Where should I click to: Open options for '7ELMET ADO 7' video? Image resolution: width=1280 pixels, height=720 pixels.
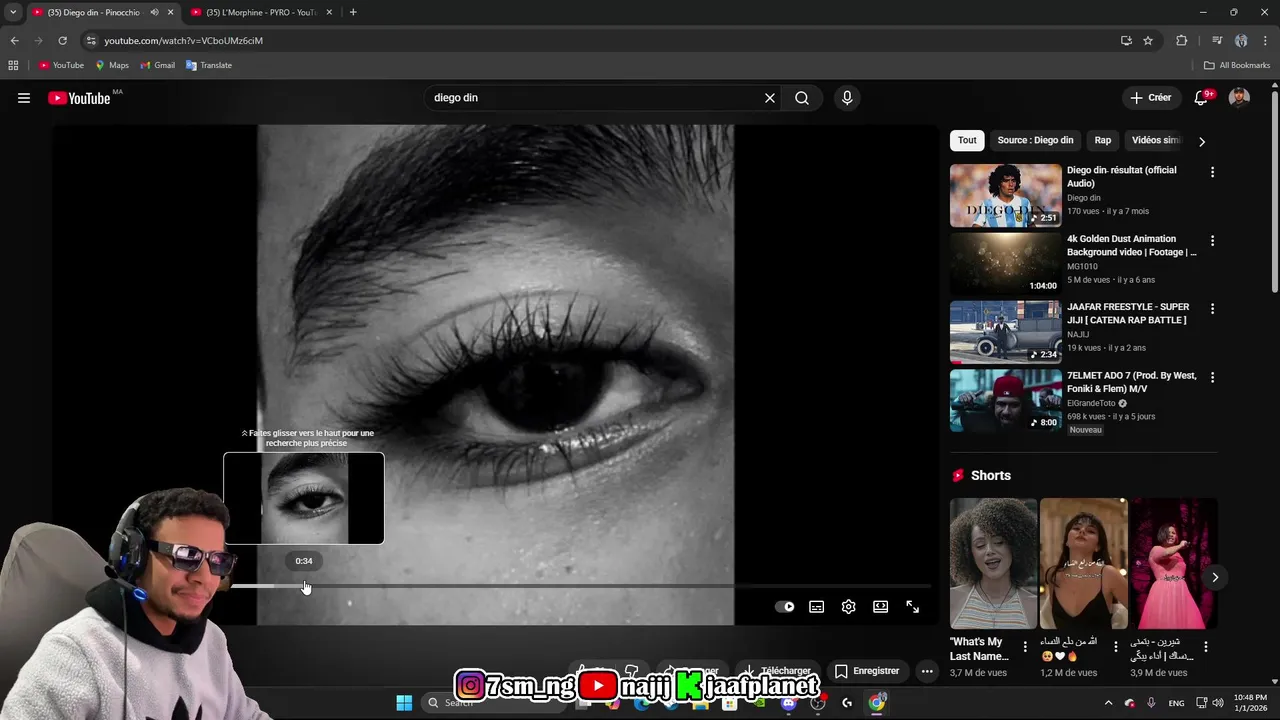point(1212,378)
